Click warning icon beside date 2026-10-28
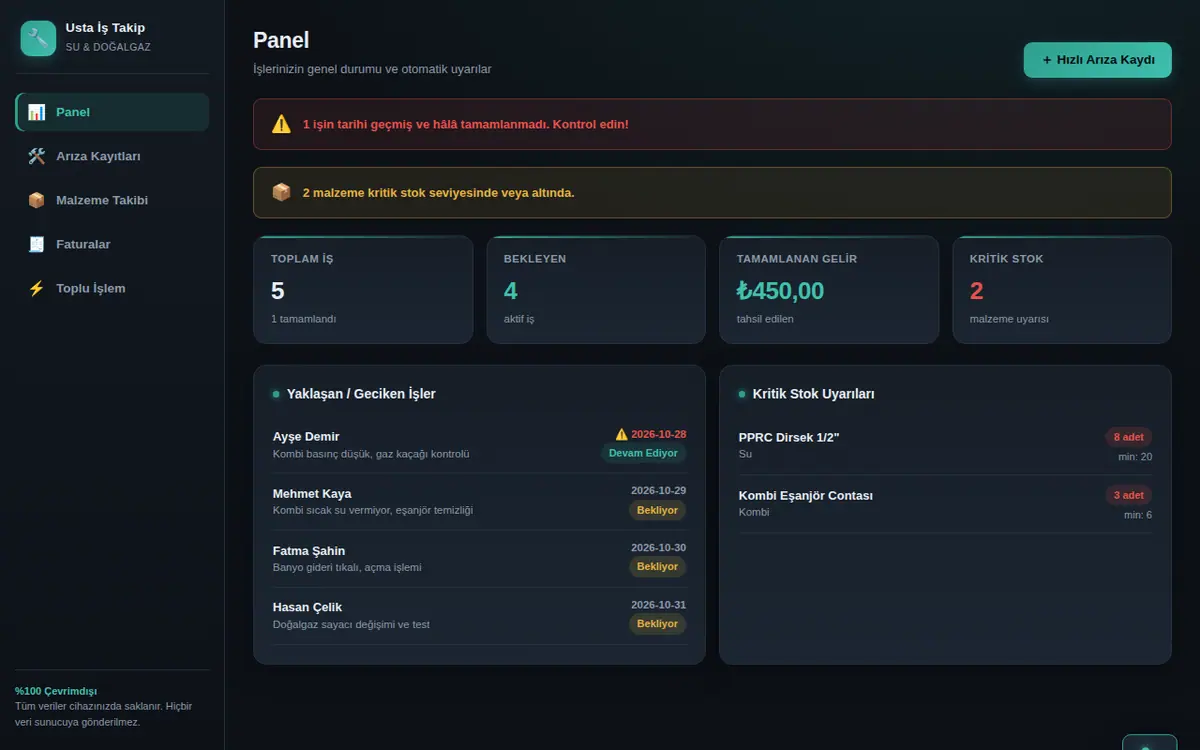The width and height of the screenshot is (1200, 750). 621,434
